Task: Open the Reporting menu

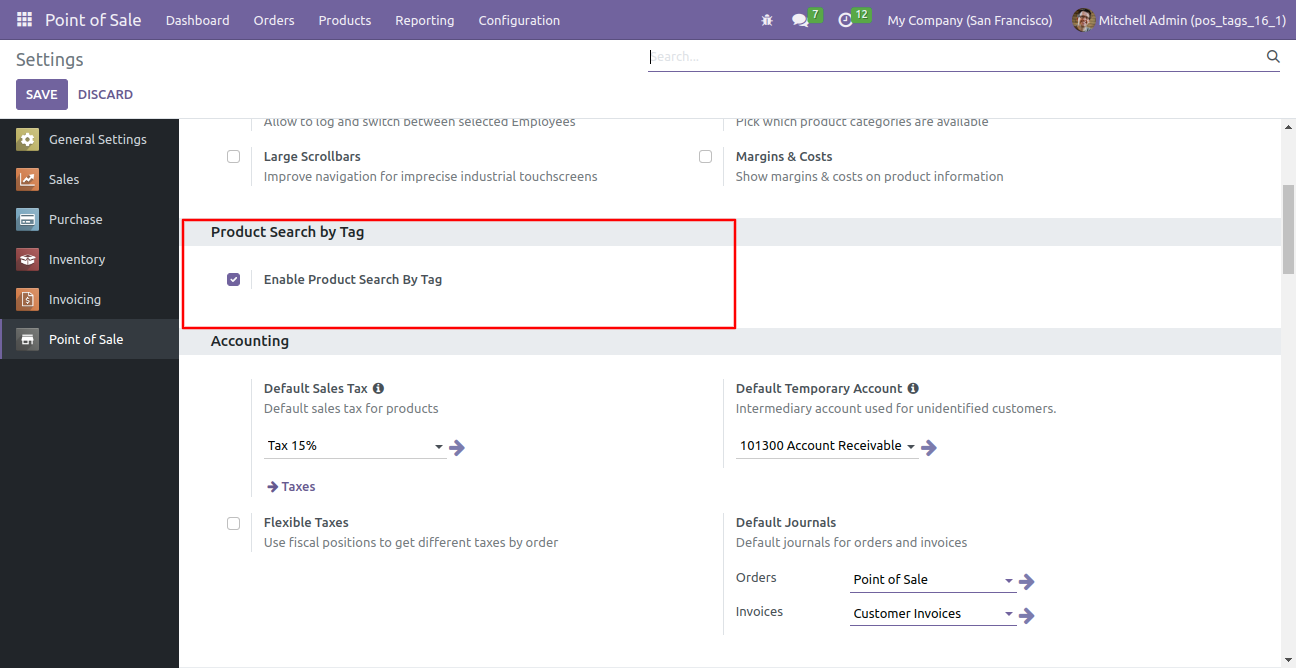Action: click(x=424, y=20)
